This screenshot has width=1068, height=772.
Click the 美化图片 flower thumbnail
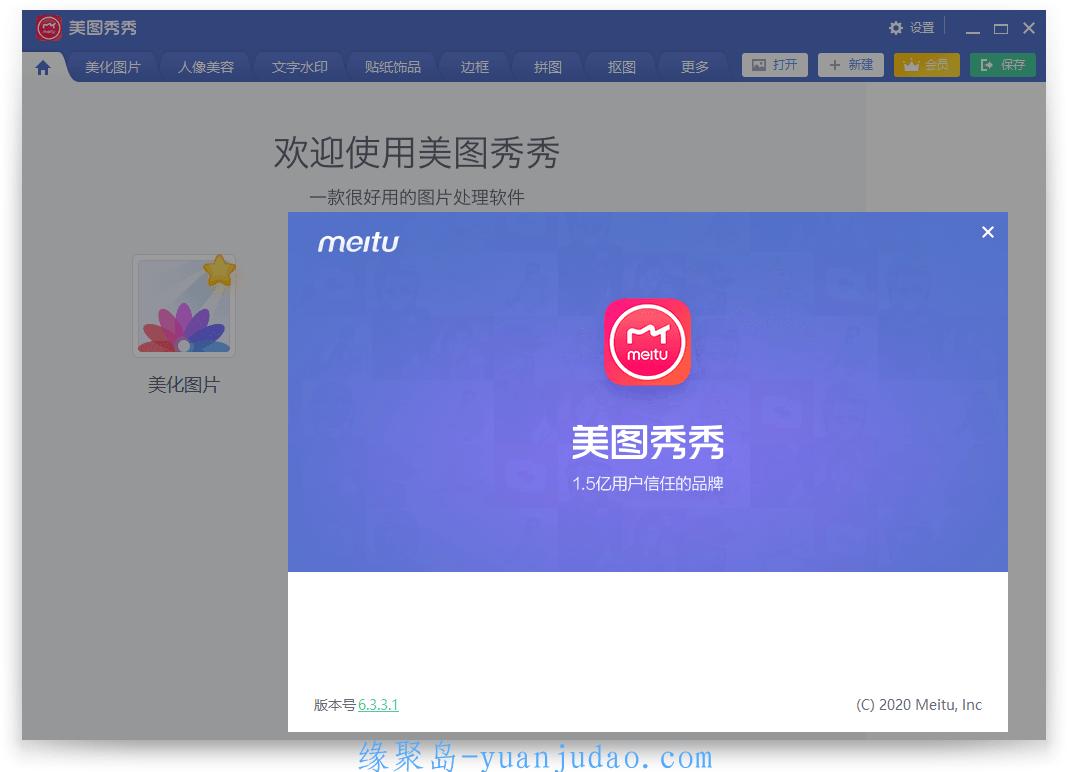(184, 306)
